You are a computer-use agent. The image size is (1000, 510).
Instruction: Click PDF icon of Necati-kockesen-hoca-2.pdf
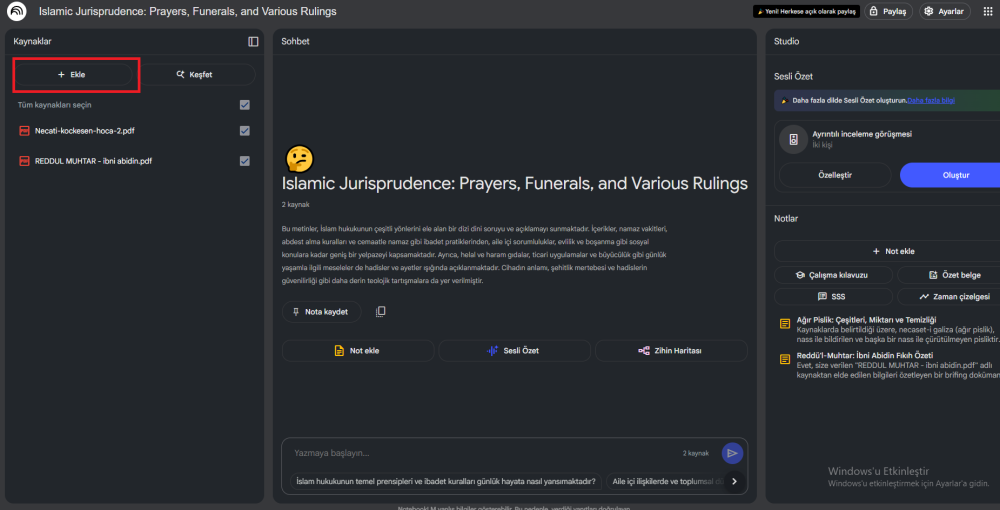(24, 131)
